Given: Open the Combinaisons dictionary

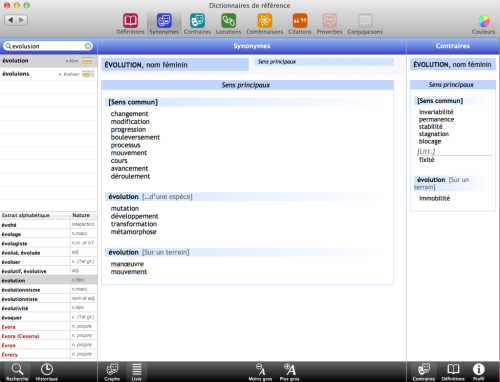Looking at the screenshot, I should tap(264, 24).
